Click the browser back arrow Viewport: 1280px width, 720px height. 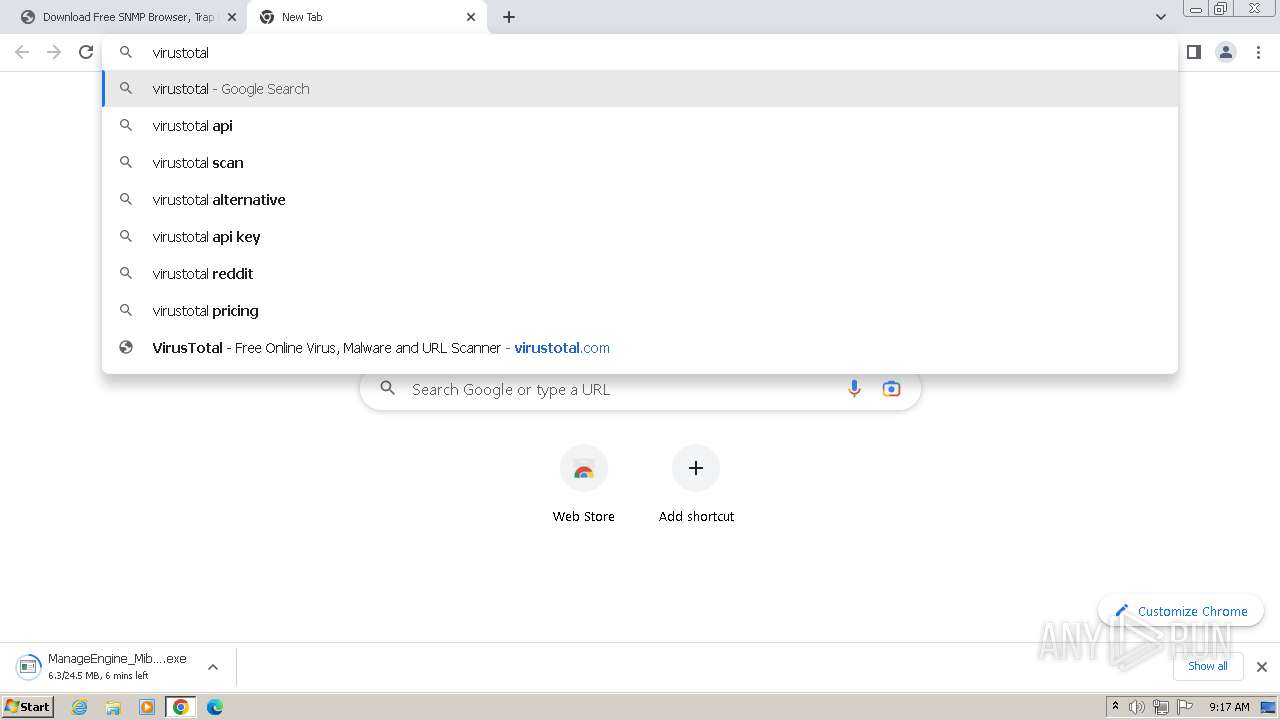(22, 52)
